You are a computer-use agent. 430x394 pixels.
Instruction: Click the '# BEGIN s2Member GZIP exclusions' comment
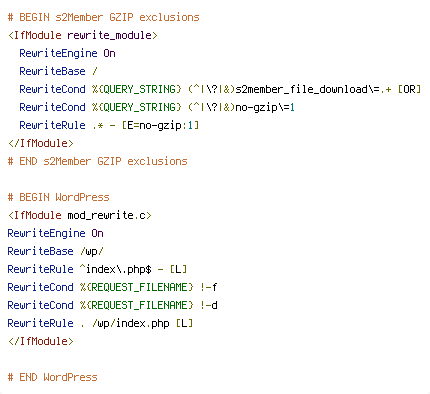tap(104, 17)
